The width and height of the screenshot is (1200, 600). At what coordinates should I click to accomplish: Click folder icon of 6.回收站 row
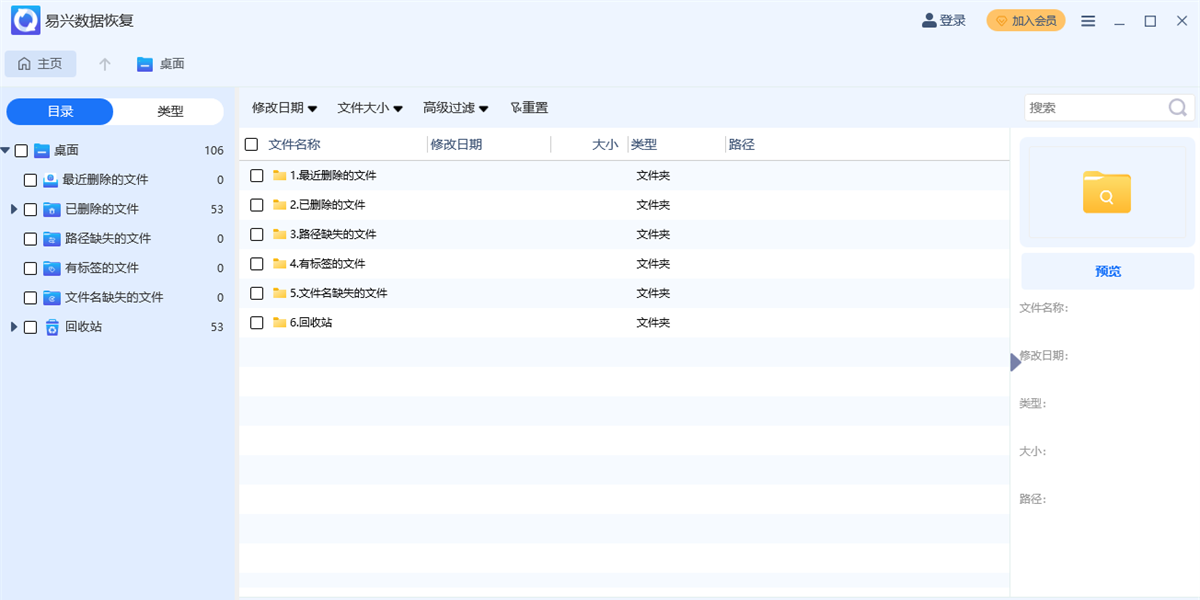[280, 322]
